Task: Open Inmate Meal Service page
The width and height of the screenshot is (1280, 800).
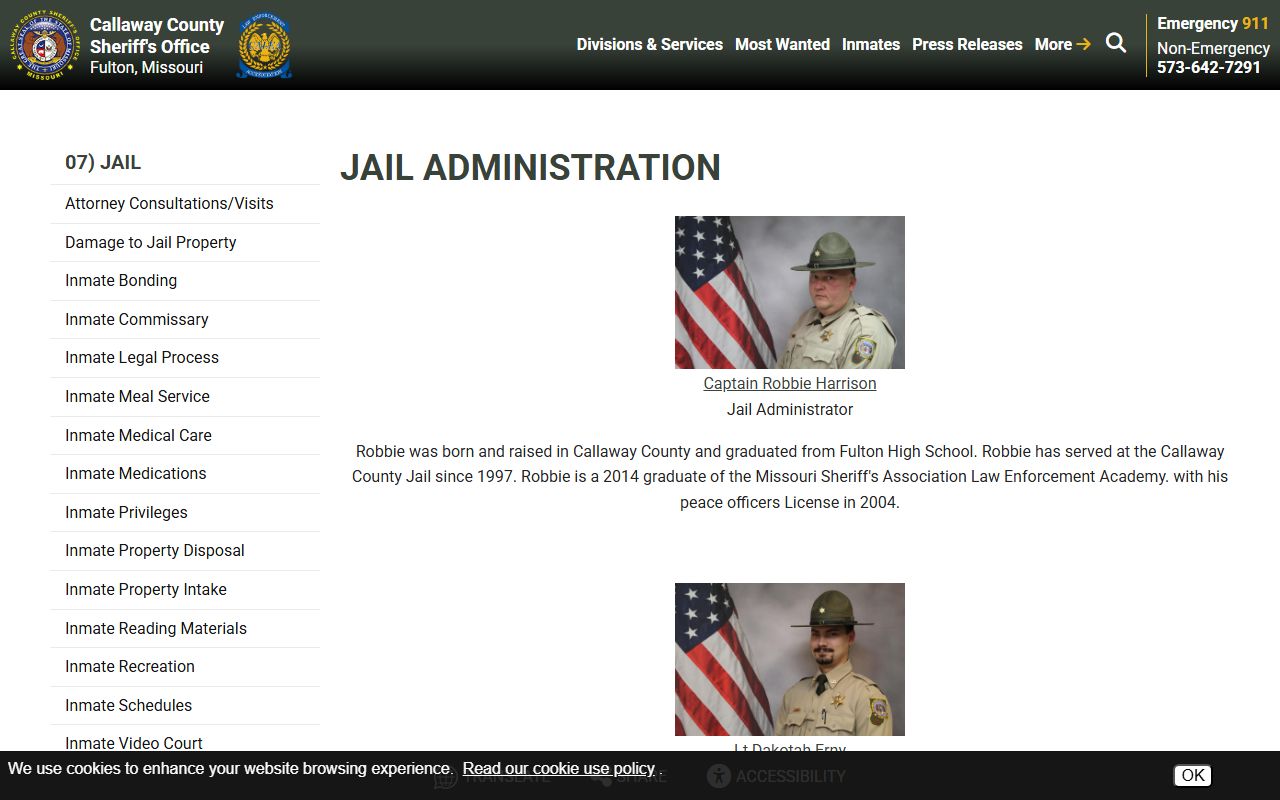Action: coord(185,396)
